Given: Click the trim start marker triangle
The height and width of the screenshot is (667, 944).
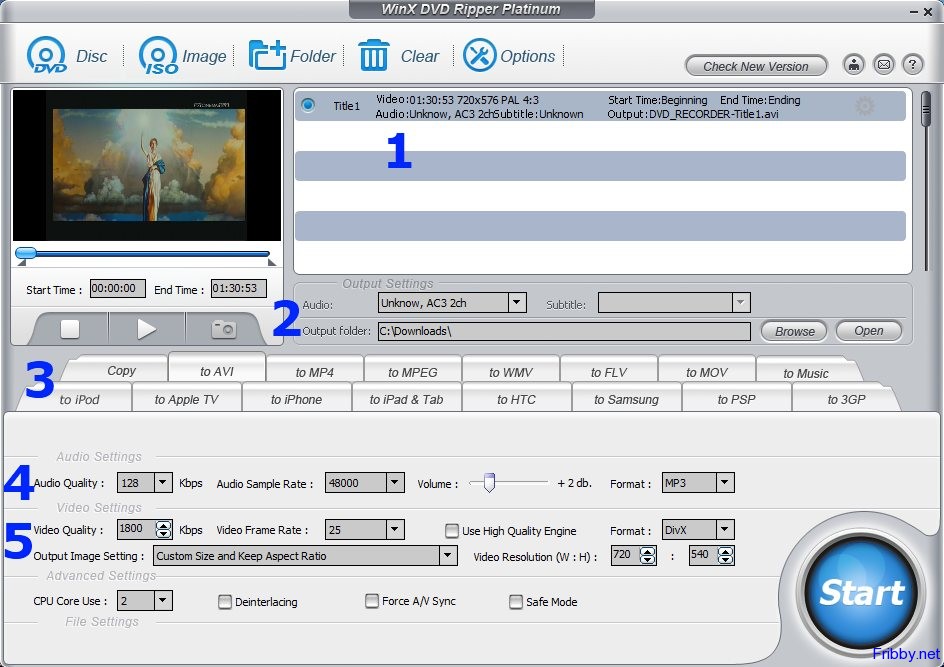Looking at the screenshot, I should point(22,263).
